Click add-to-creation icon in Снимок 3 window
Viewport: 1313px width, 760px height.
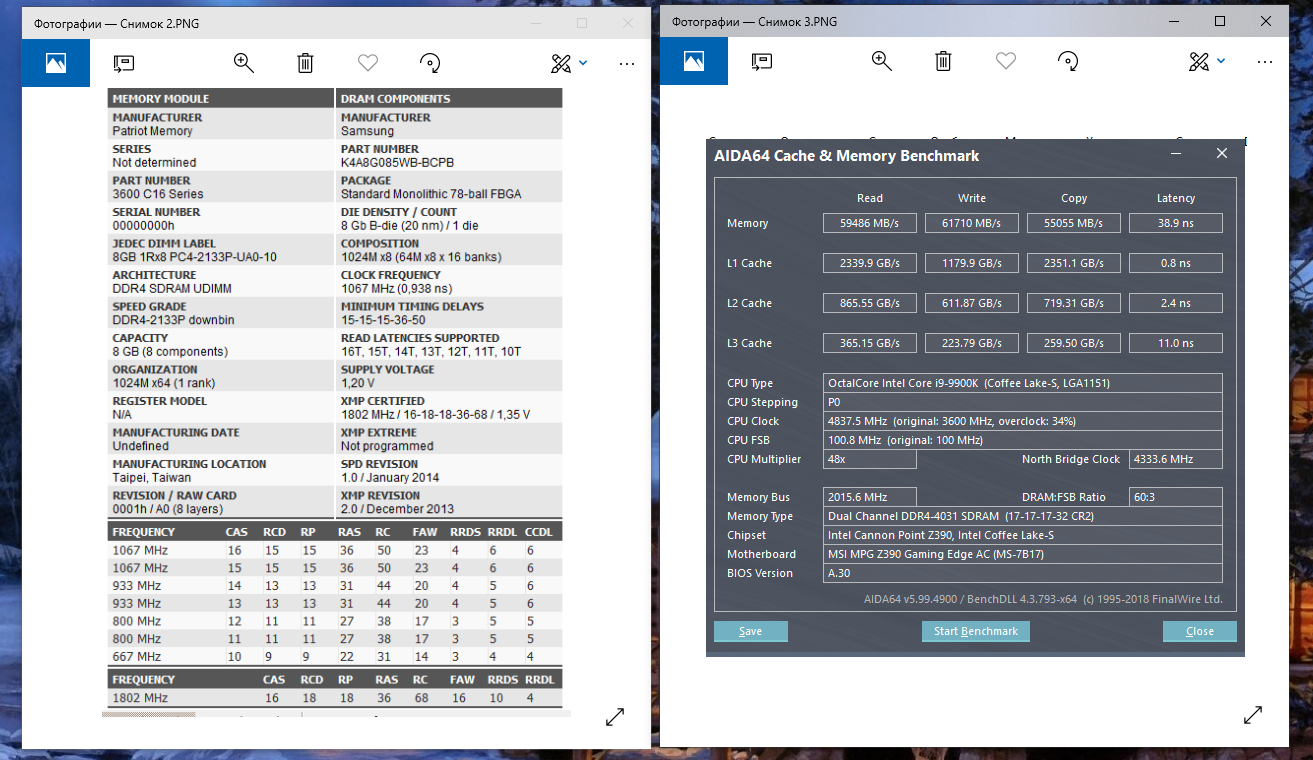[762, 61]
